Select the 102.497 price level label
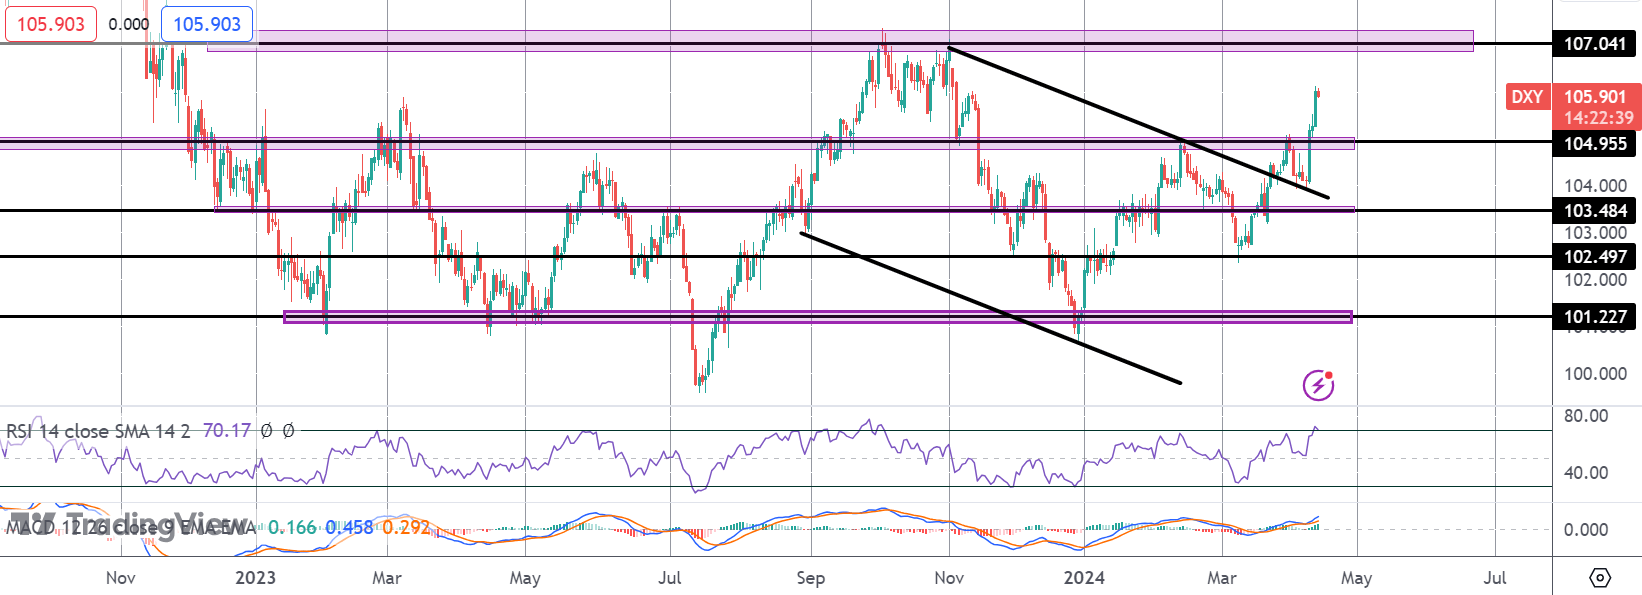Viewport: 1642px width, 595px height. coord(1595,257)
